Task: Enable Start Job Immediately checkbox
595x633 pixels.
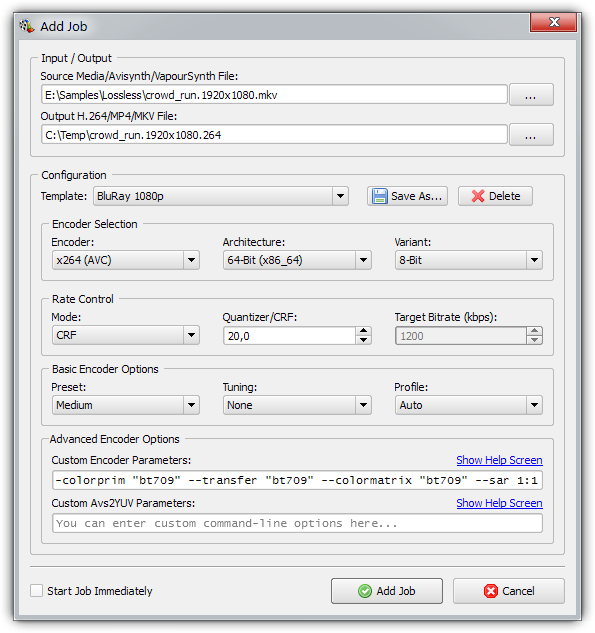Action: point(36,591)
